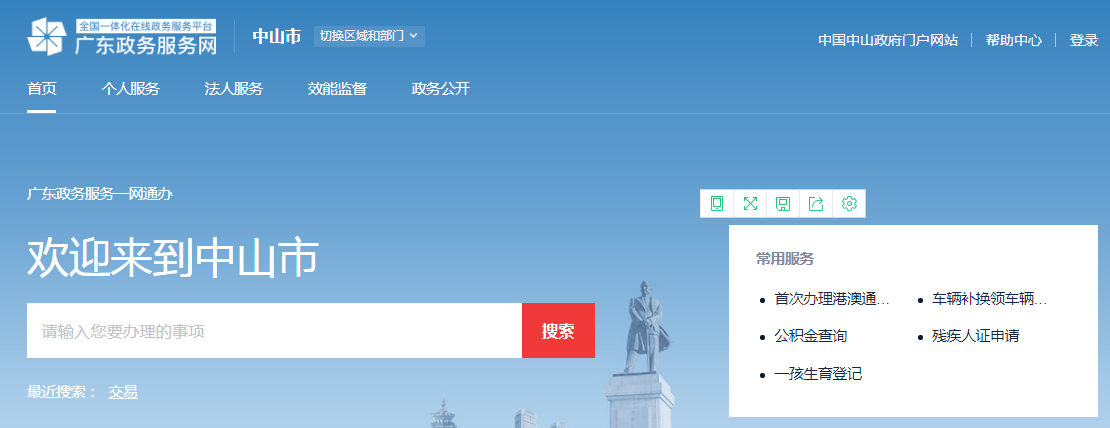Select the 残疾人证申请 service link

pyautogui.click(x=975, y=336)
